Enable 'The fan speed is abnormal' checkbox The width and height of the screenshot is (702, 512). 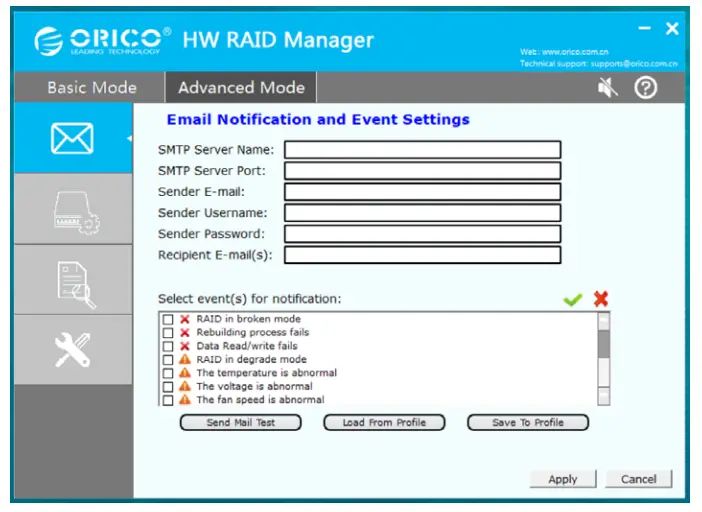pos(168,400)
